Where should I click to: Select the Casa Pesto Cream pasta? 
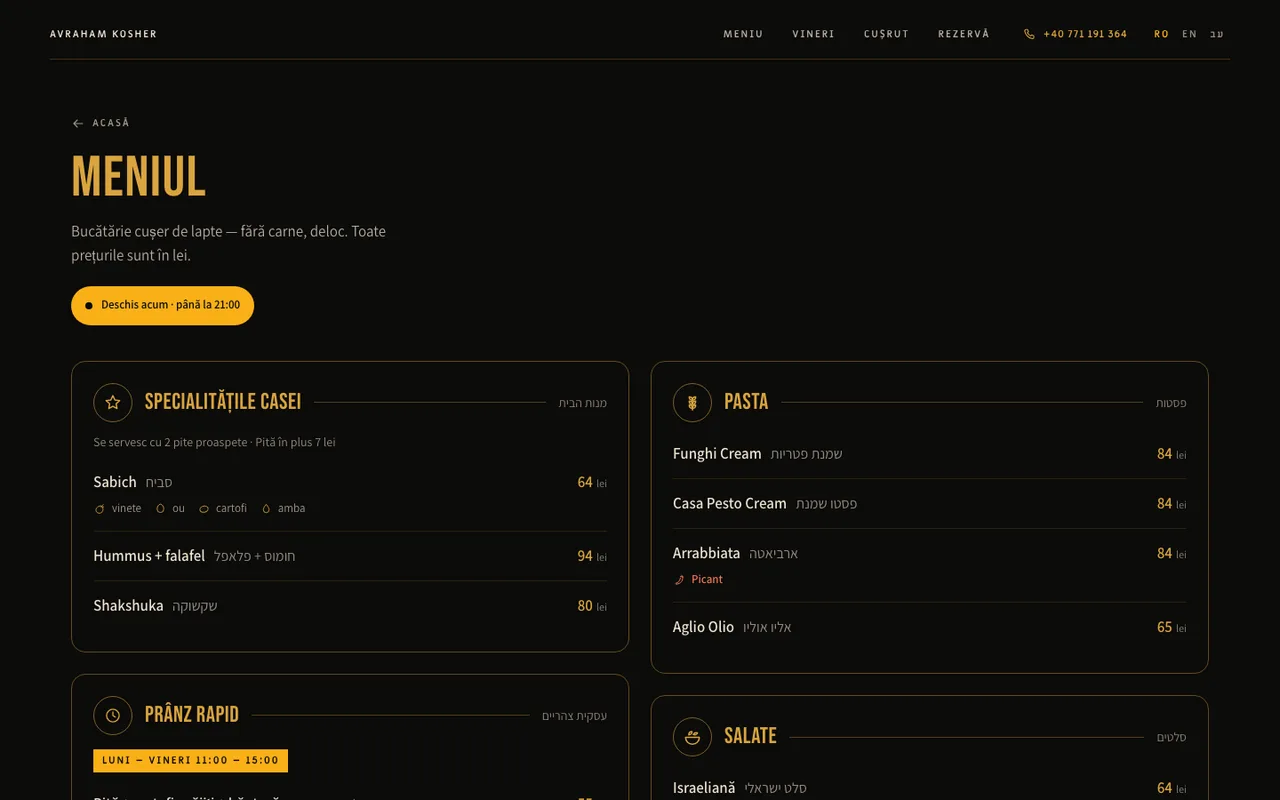coord(929,504)
